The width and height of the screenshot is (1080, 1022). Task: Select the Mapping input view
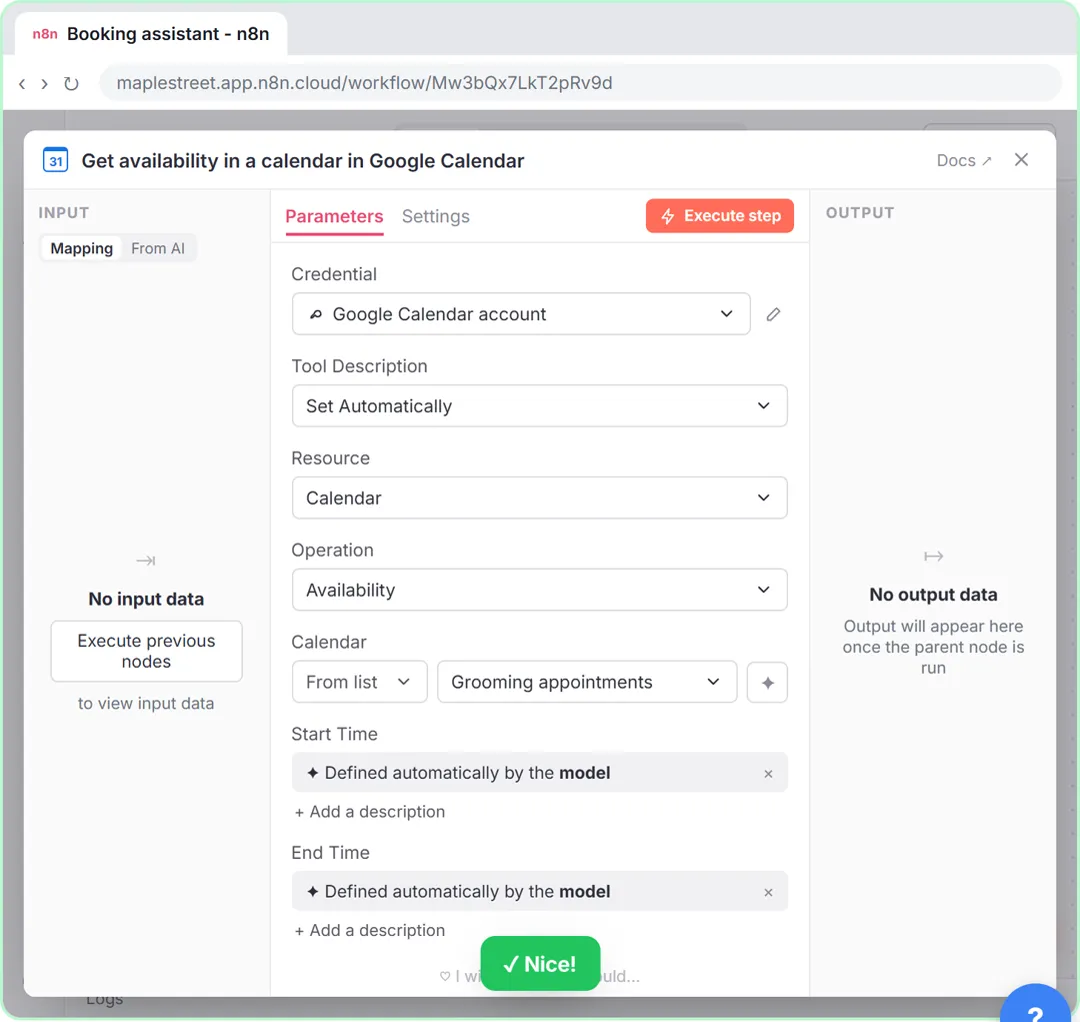tap(81, 249)
